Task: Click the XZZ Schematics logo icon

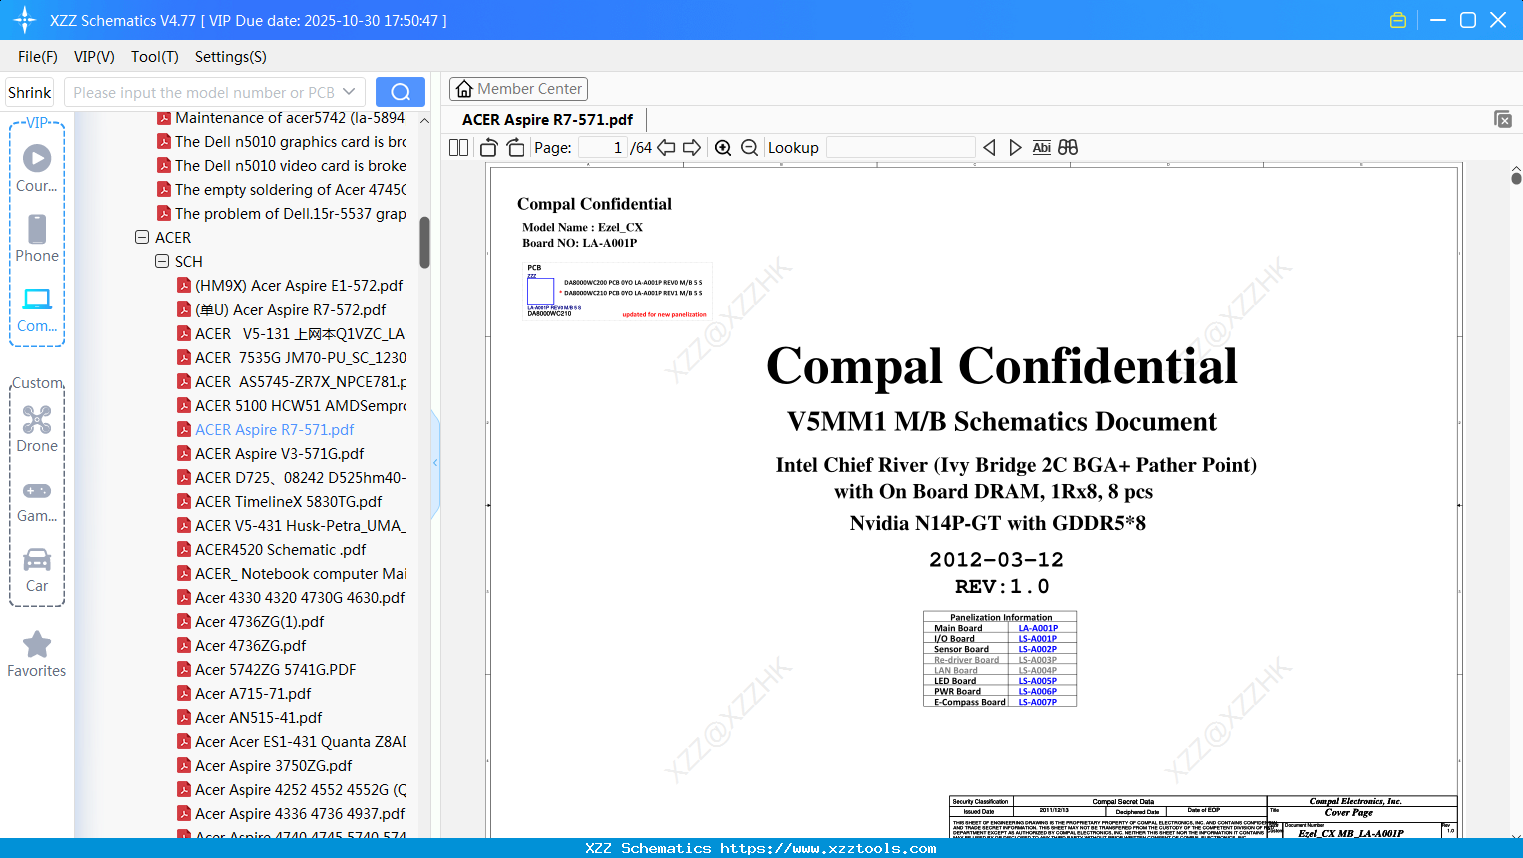Action: pos(25,20)
